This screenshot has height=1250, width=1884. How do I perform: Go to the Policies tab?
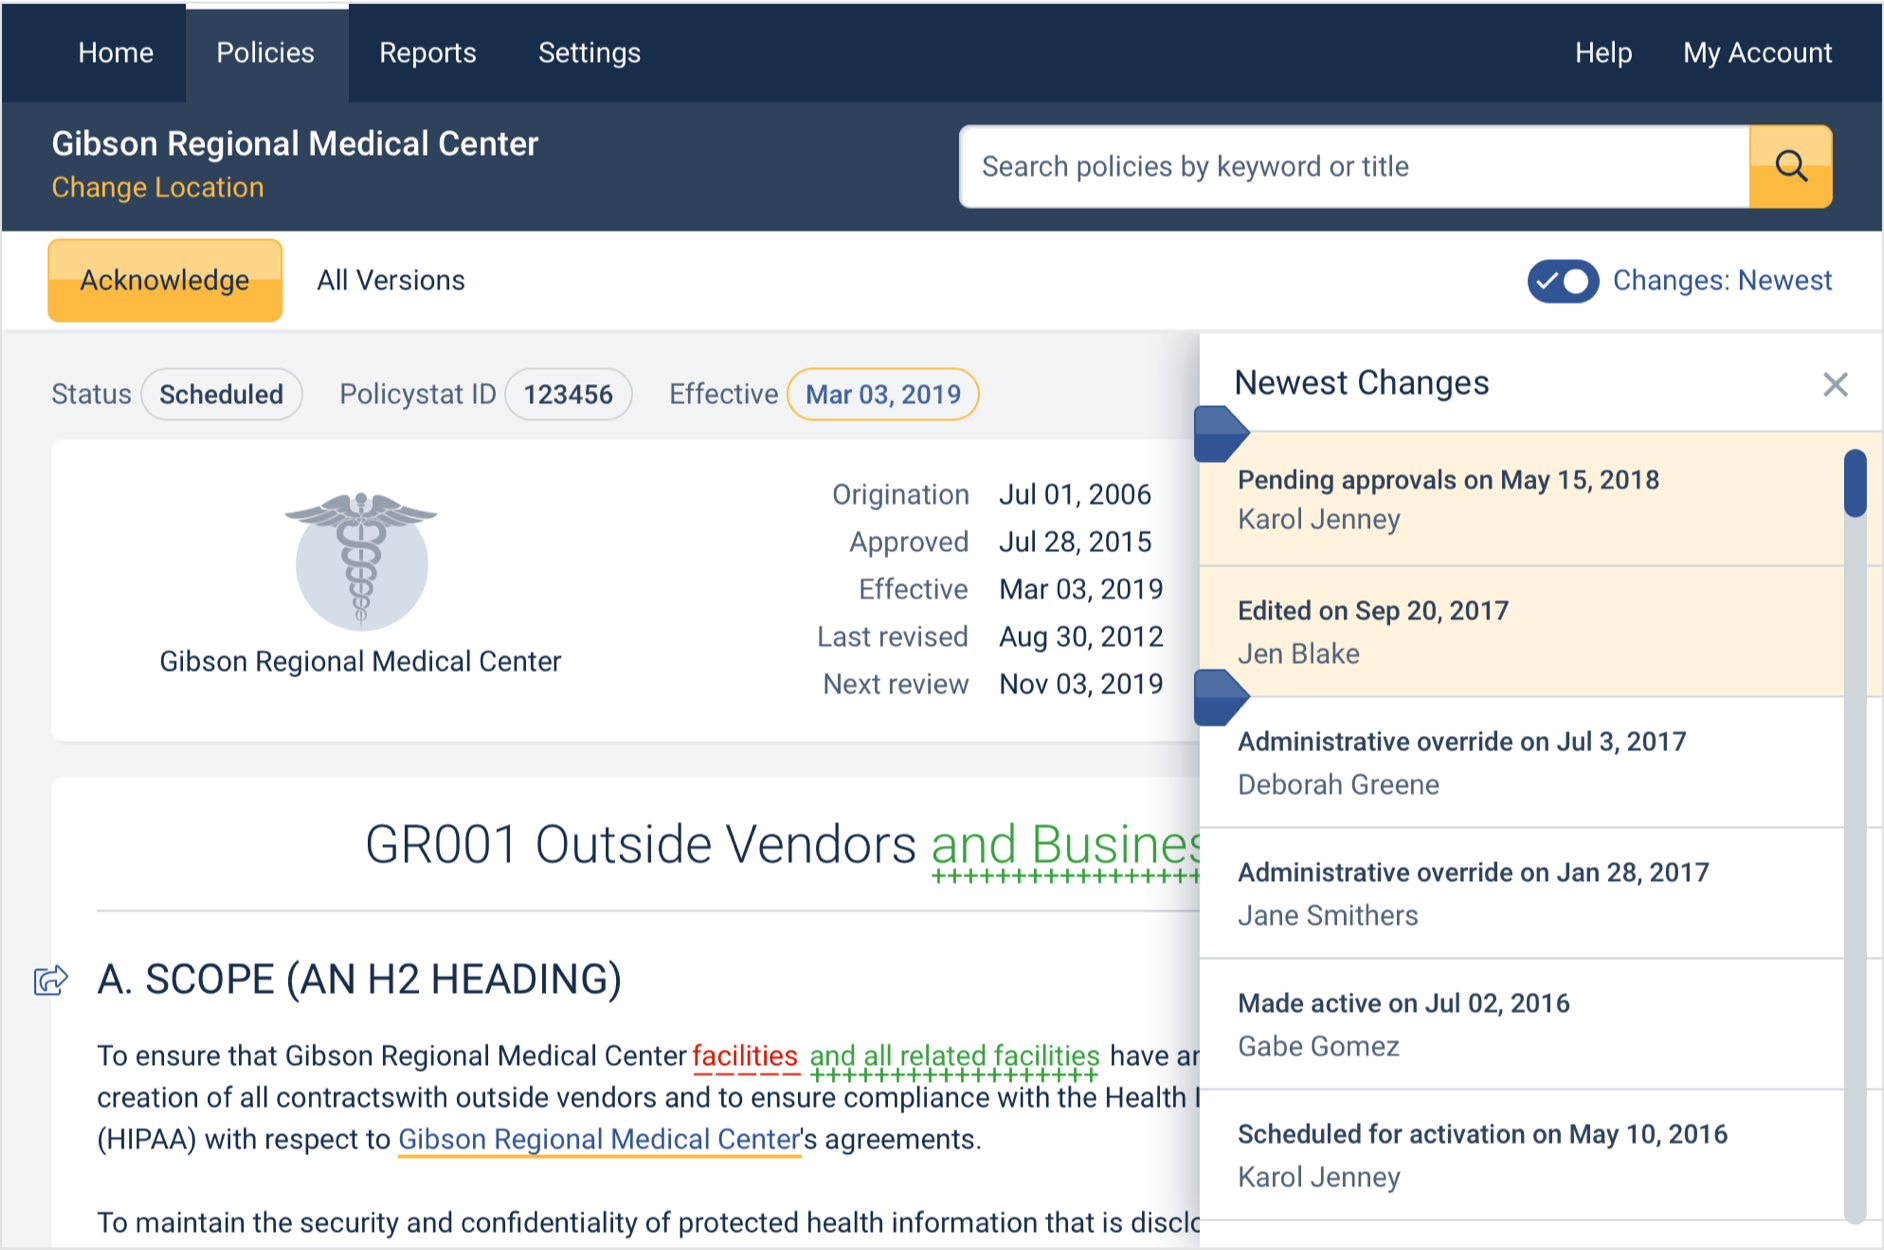click(266, 53)
